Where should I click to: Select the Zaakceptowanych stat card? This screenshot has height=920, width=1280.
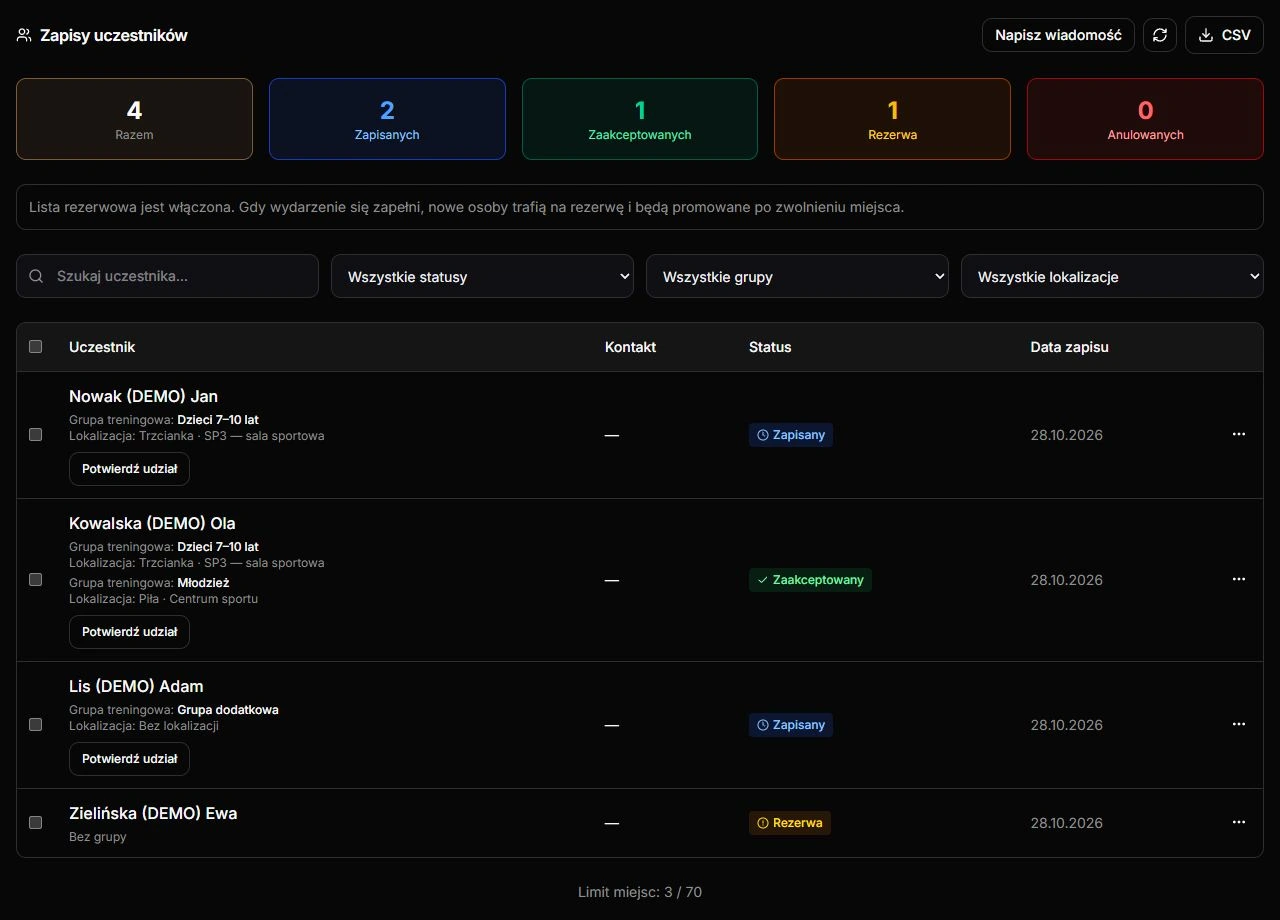[x=640, y=119]
